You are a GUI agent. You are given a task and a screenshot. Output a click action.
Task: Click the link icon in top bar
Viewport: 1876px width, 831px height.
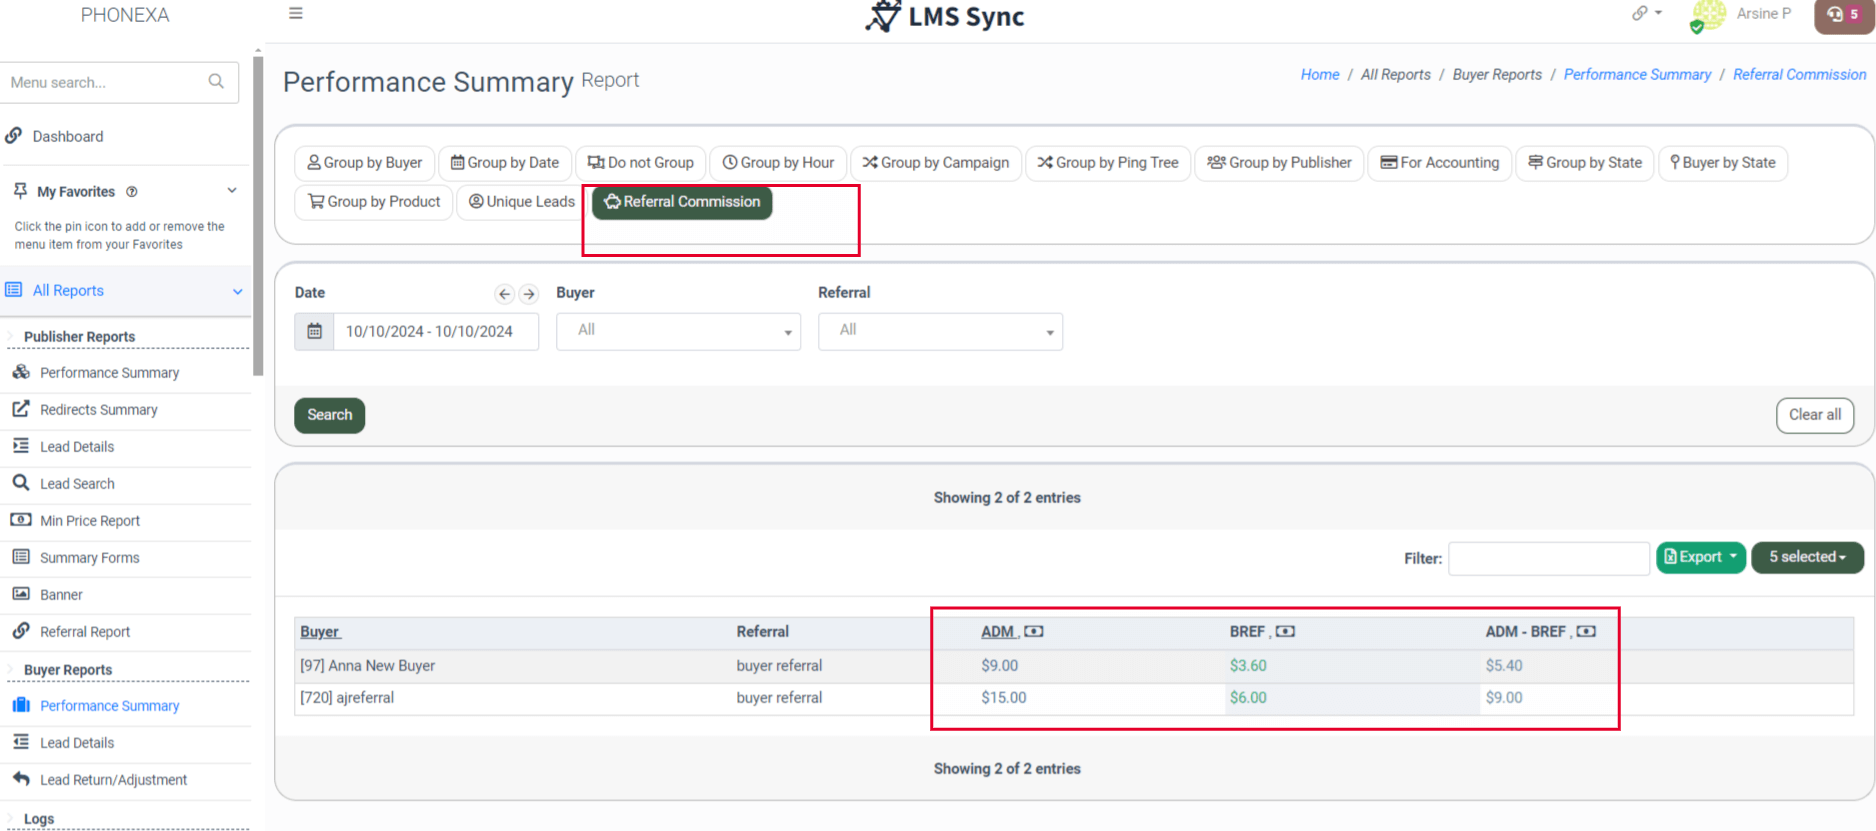pyautogui.click(x=1640, y=14)
